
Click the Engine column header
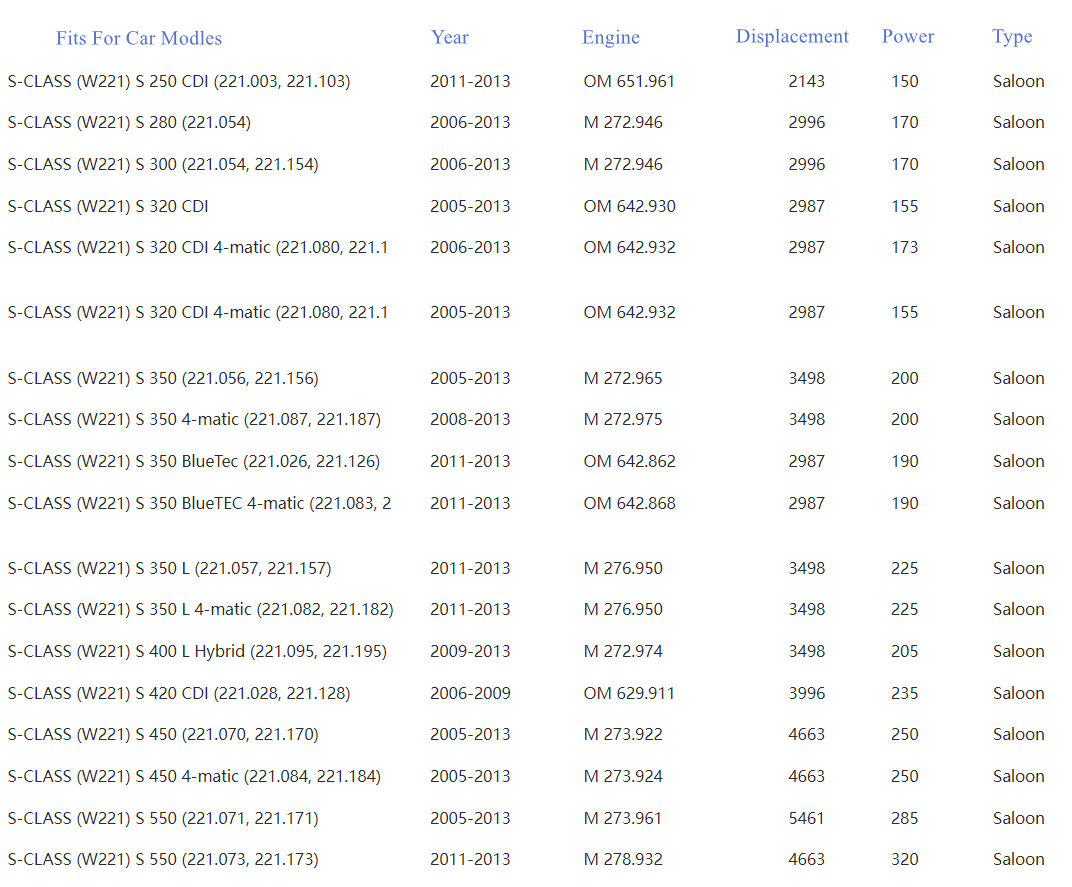click(610, 37)
